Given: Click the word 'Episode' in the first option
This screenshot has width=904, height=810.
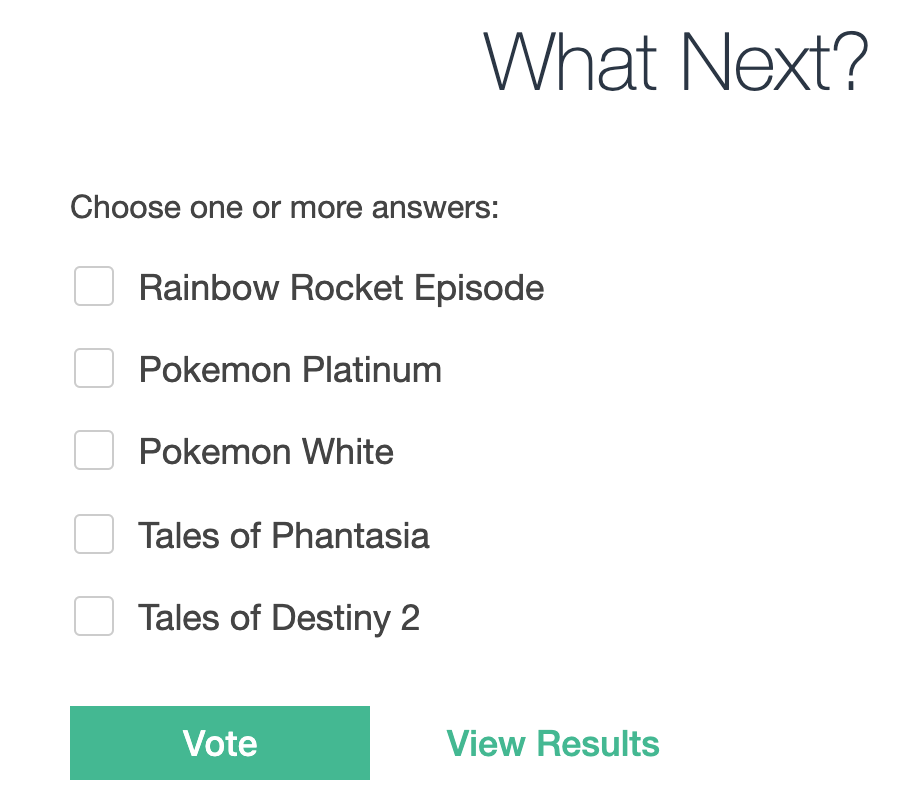Looking at the screenshot, I should click(479, 288).
